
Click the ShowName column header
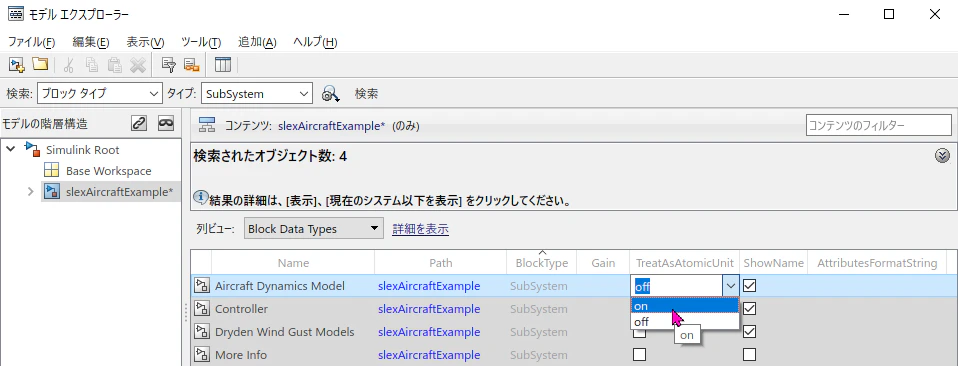773,263
